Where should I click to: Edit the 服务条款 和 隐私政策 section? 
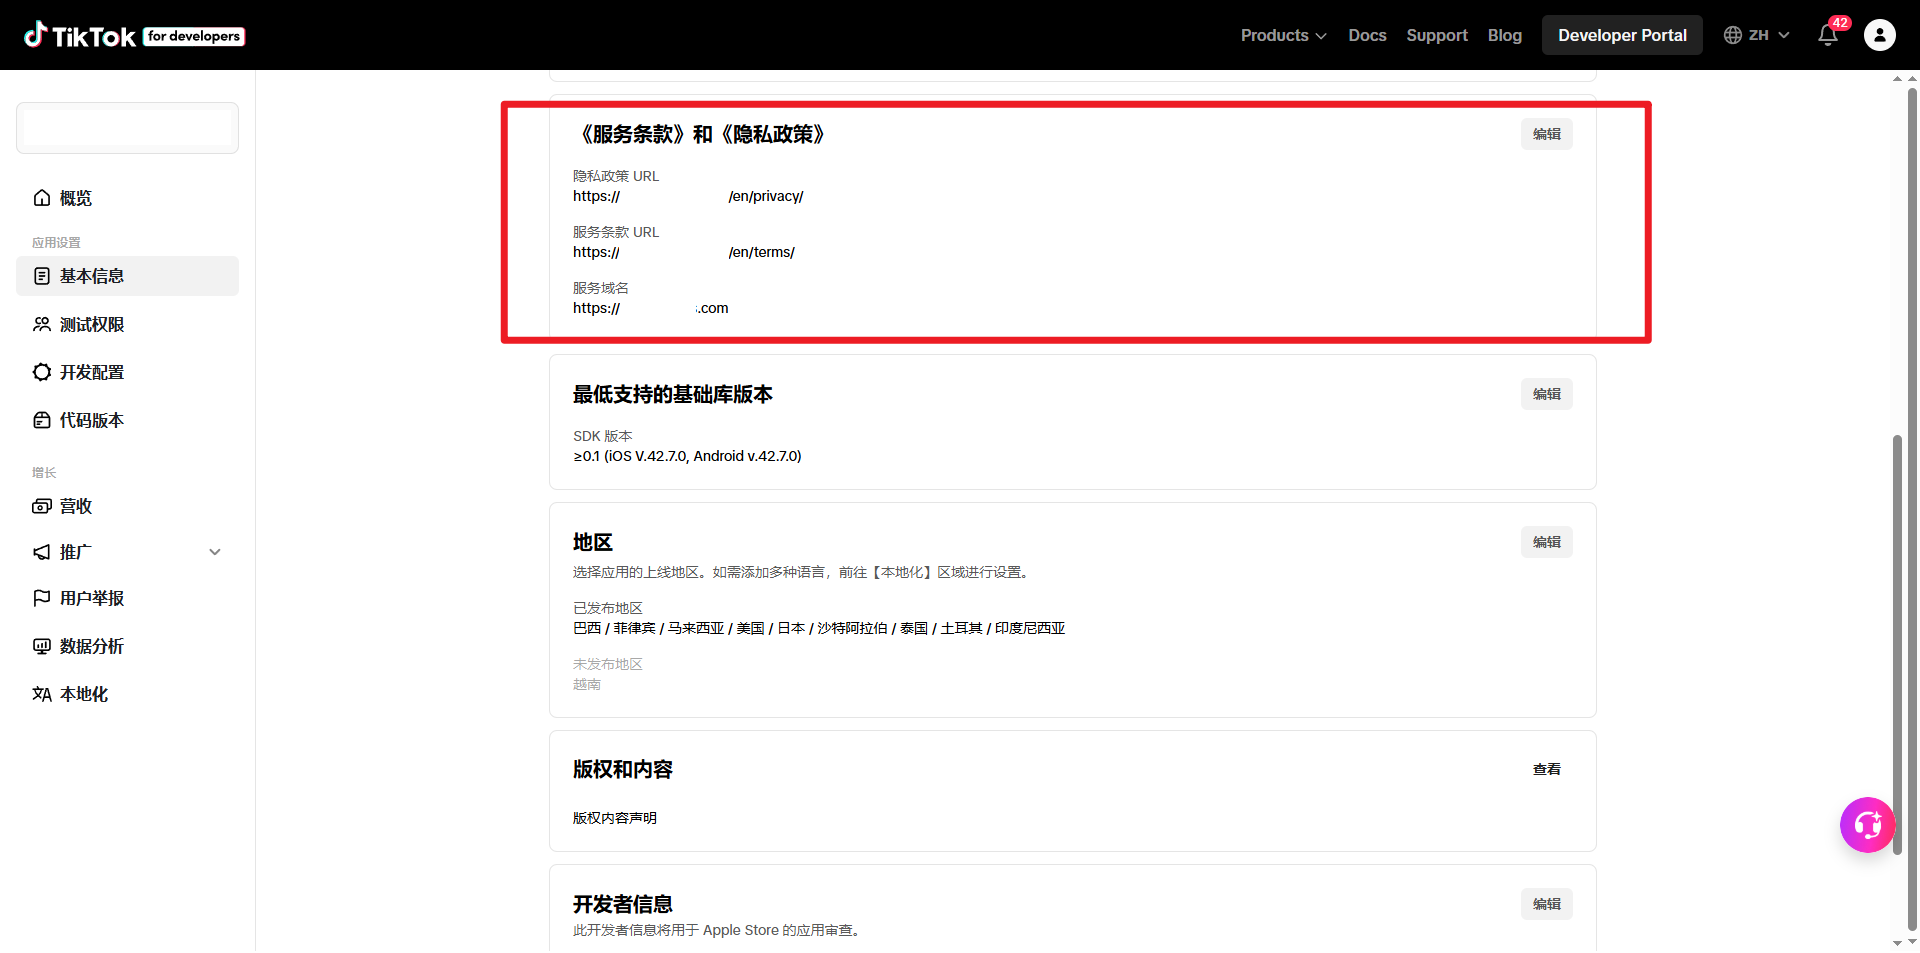[x=1547, y=134]
